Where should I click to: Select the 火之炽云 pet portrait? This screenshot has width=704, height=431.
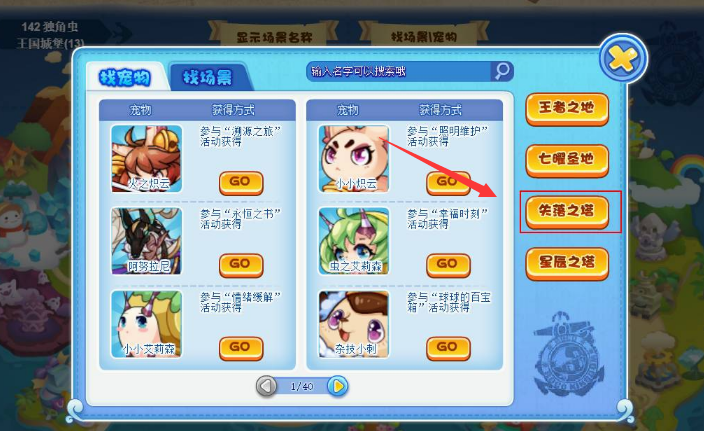(x=147, y=159)
